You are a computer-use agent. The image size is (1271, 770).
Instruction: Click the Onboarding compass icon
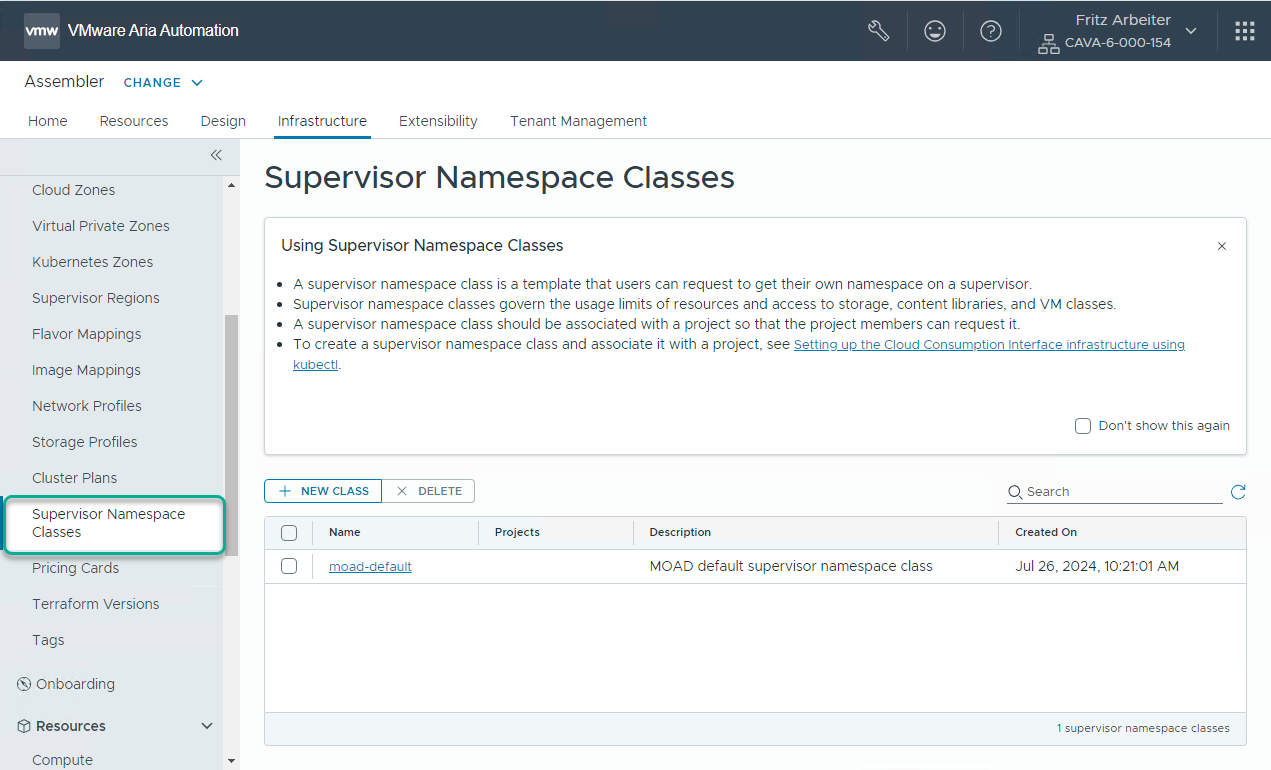click(24, 684)
